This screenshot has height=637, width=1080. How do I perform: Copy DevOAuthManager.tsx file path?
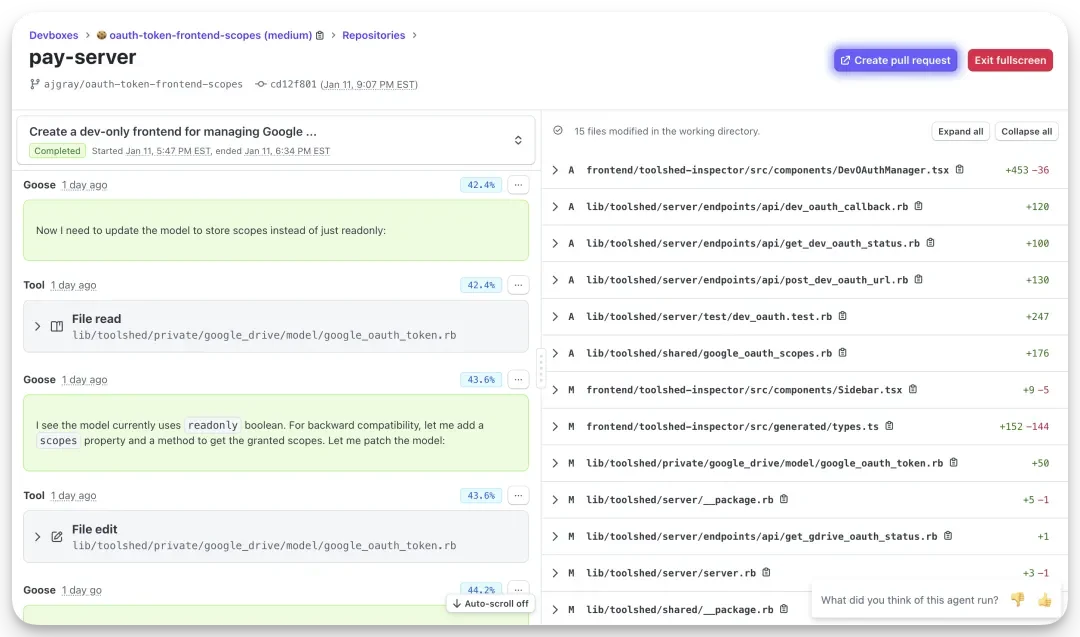[960, 170]
